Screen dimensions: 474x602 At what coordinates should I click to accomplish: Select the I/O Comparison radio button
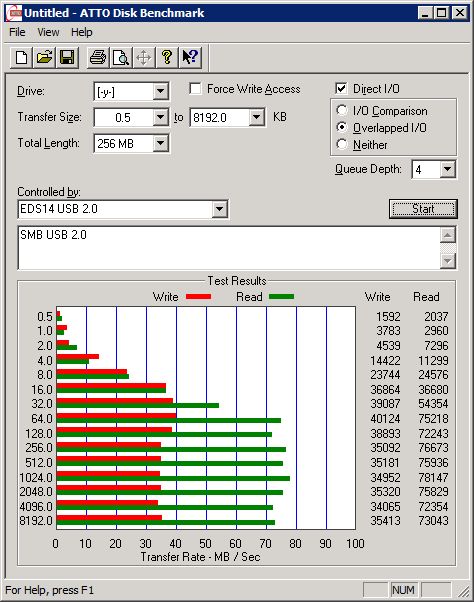coord(342,111)
